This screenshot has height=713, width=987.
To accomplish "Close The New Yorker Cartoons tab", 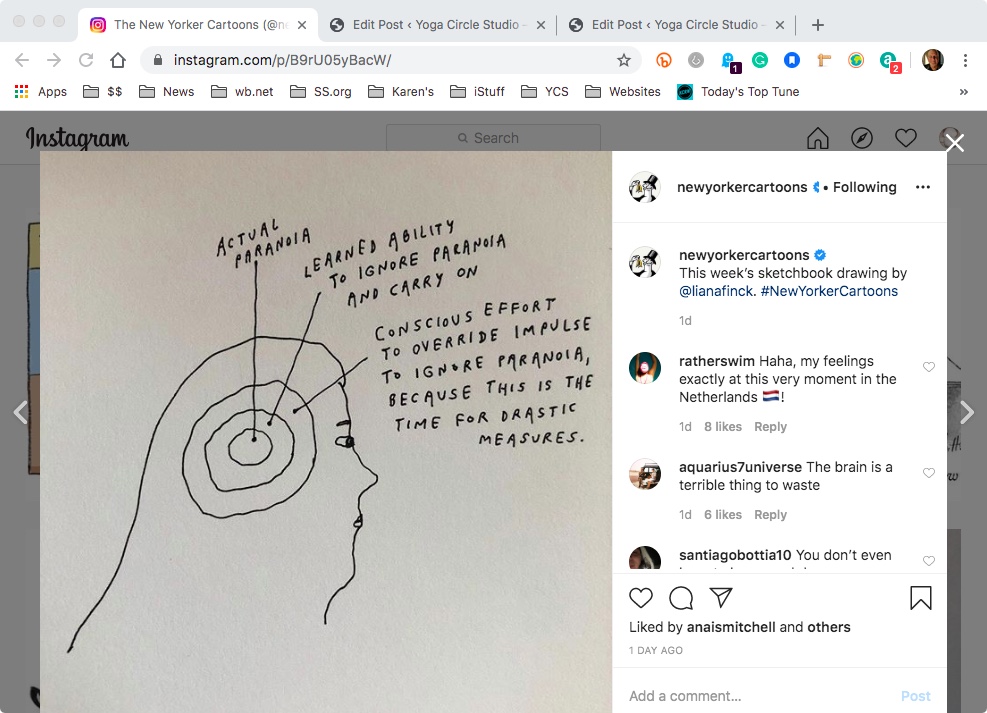I will point(302,25).
